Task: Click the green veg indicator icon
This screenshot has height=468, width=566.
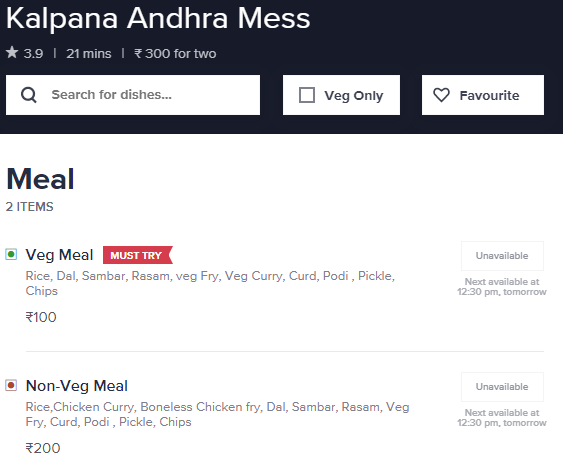Action: [11, 254]
